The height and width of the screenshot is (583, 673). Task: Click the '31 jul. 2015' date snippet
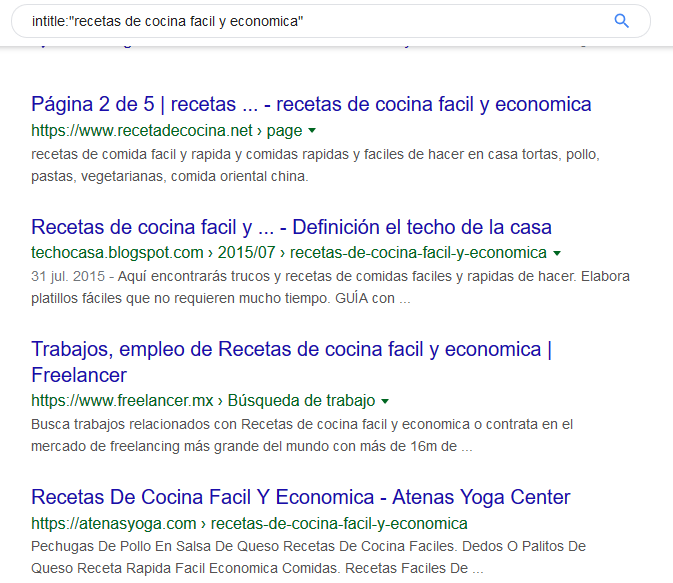click(x=68, y=276)
